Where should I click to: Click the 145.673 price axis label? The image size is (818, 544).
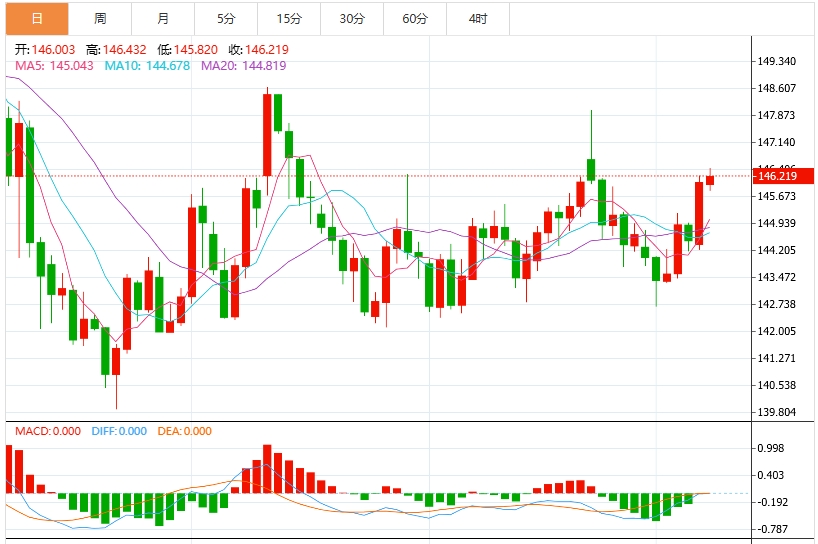pyautogui.click(x=777, y=196)
